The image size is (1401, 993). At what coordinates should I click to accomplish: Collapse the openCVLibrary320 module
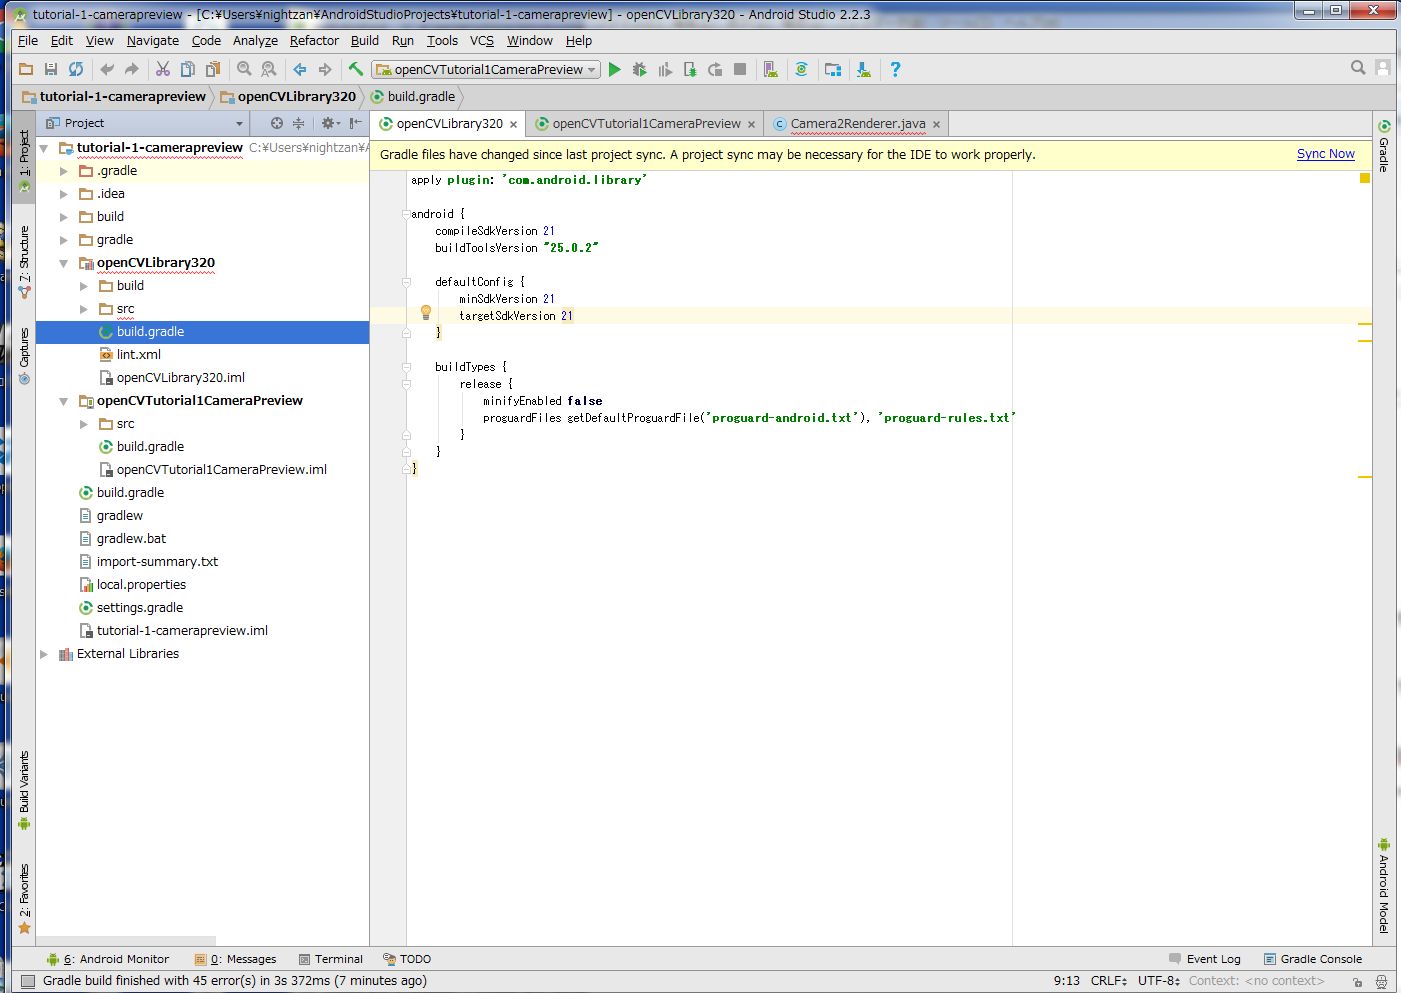tap(64, 263)
